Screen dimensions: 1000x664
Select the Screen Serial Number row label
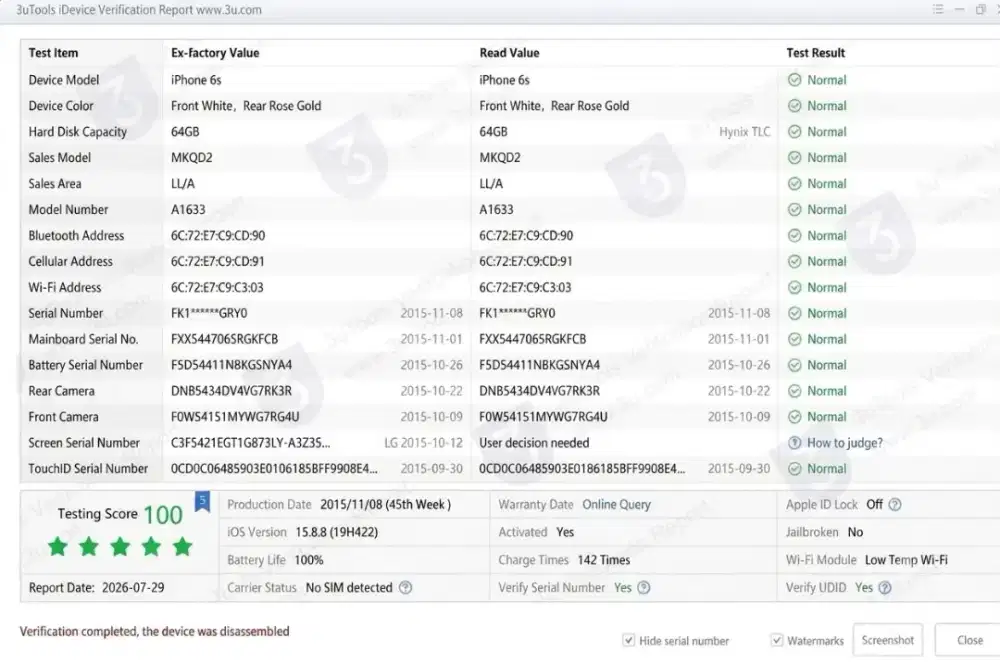(84, 443)
